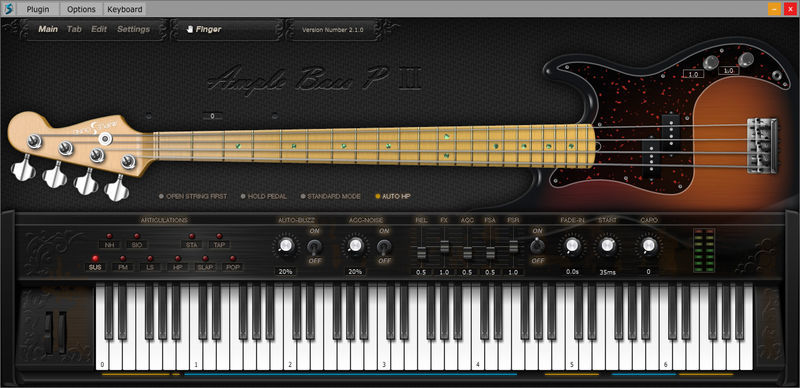Click the right modulation wheel
Viewport: 800px width, 388px height.
(x=62, y=333)
